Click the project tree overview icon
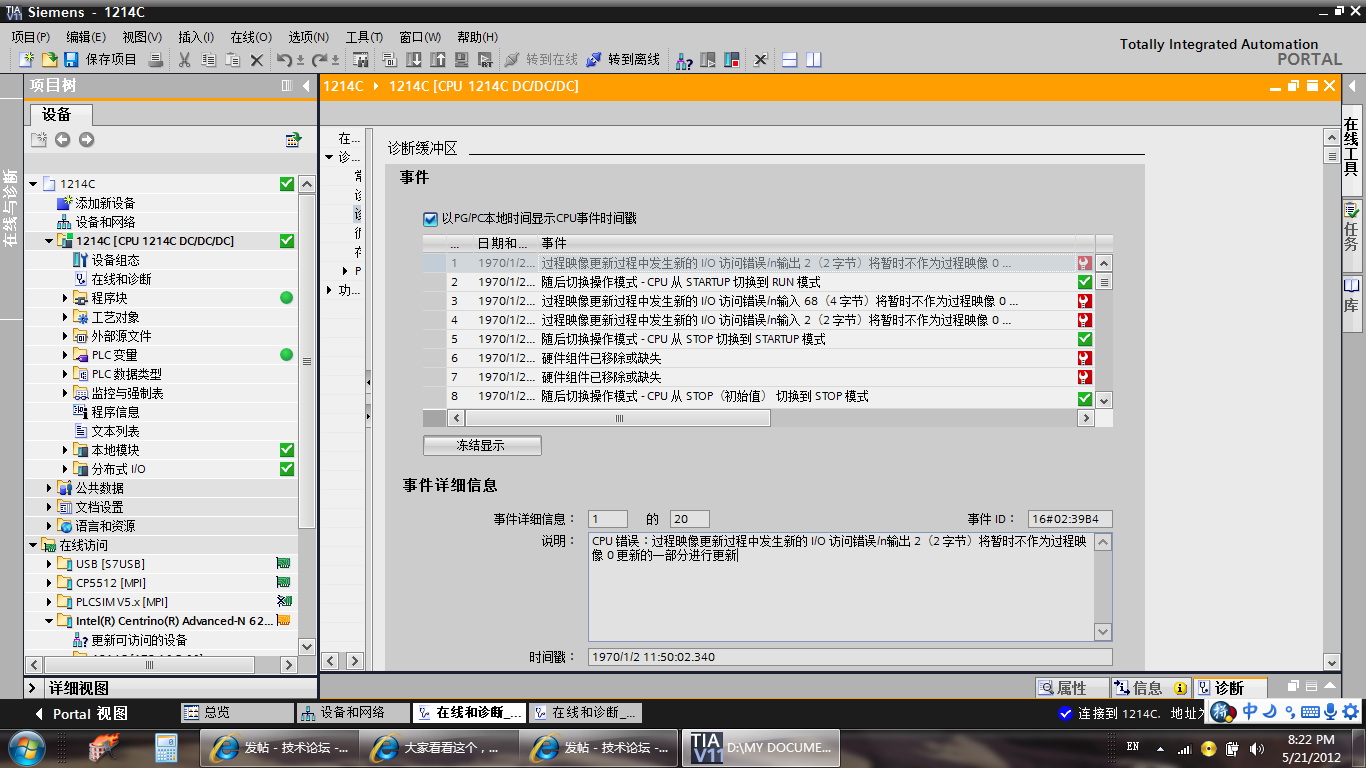Viewport: 1366px width, 768px height. point(293,140)
